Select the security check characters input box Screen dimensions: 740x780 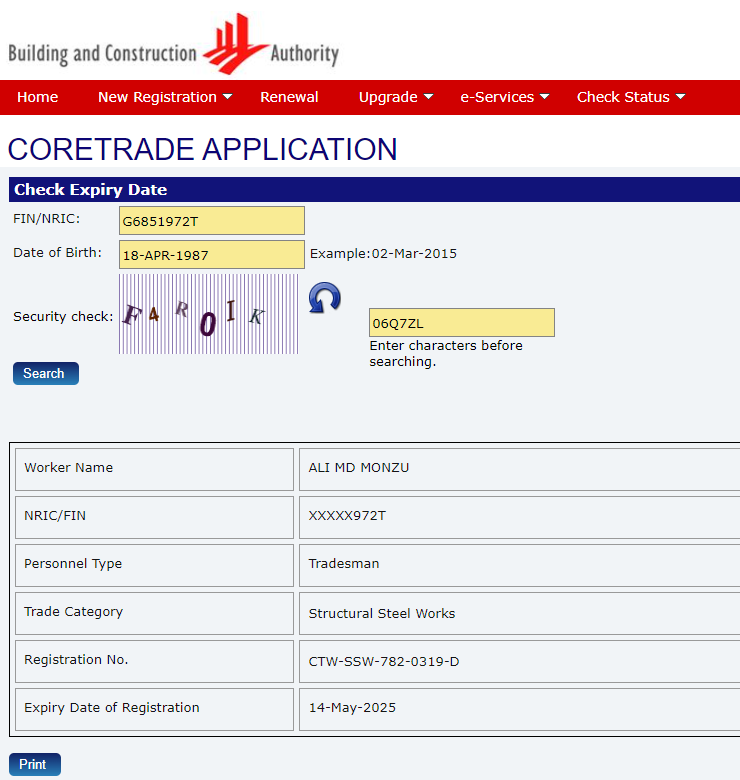tap(461, 323)
